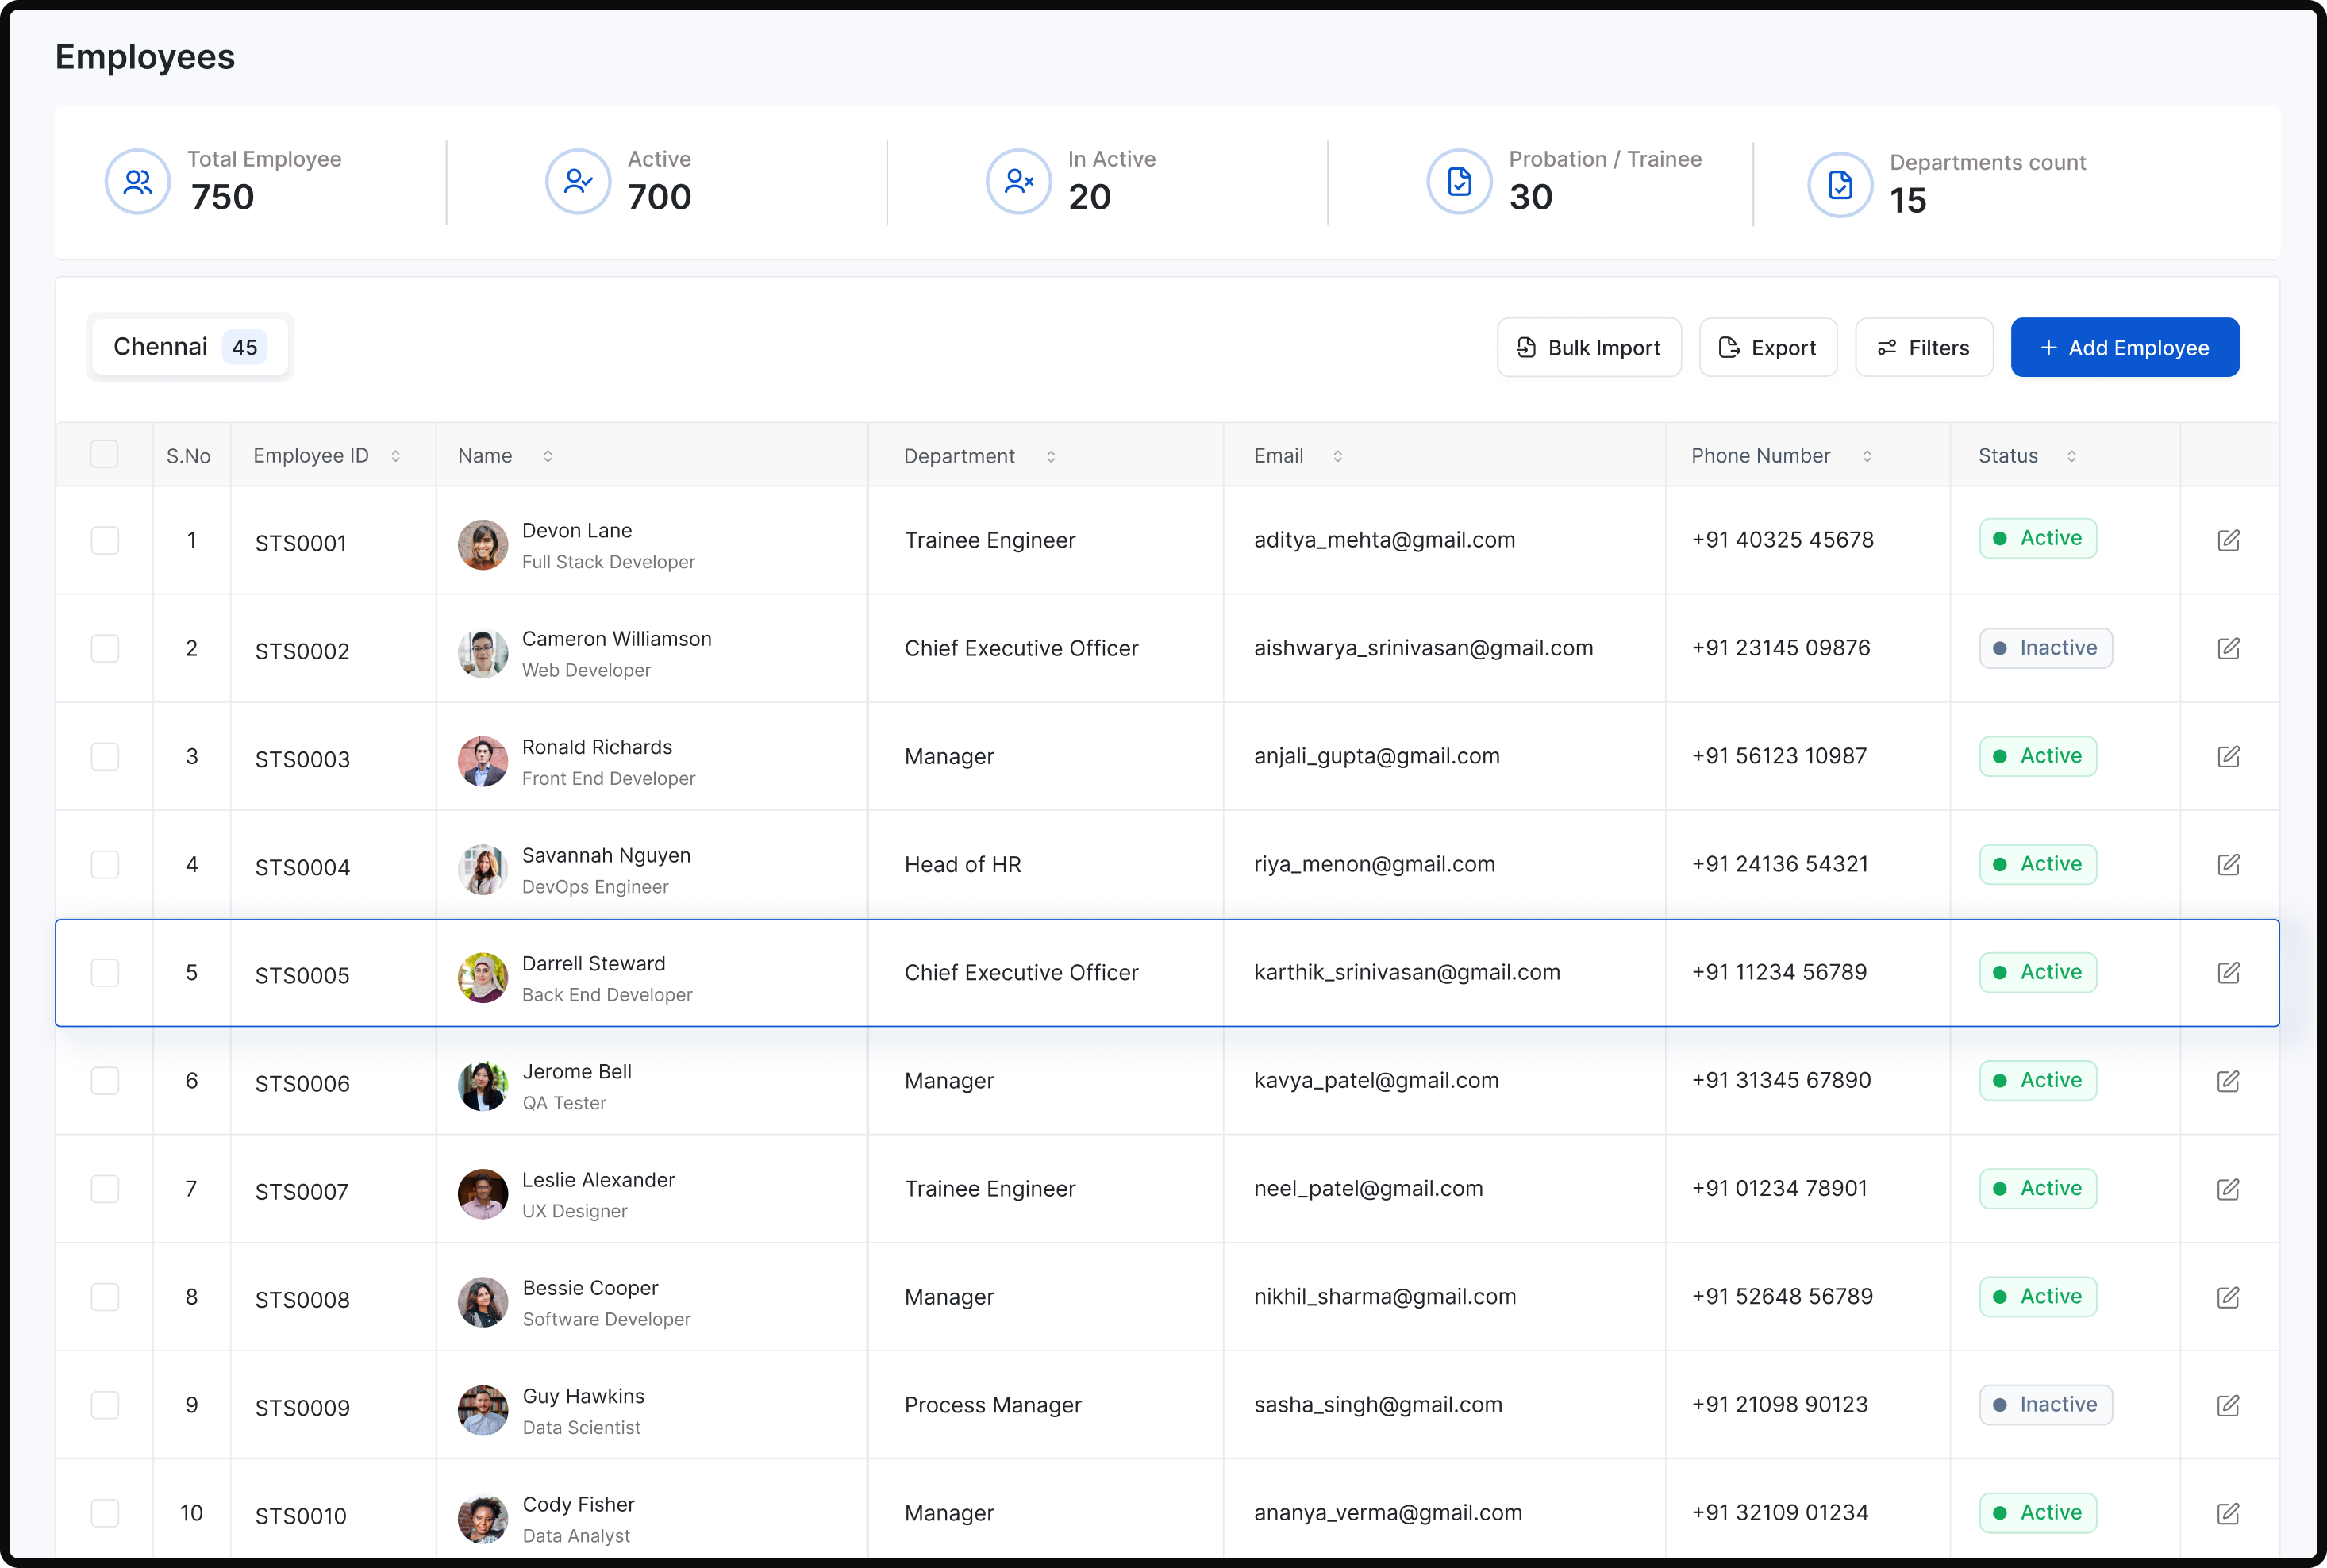
Task: Sort the Name column
Action: pos(548,455)
